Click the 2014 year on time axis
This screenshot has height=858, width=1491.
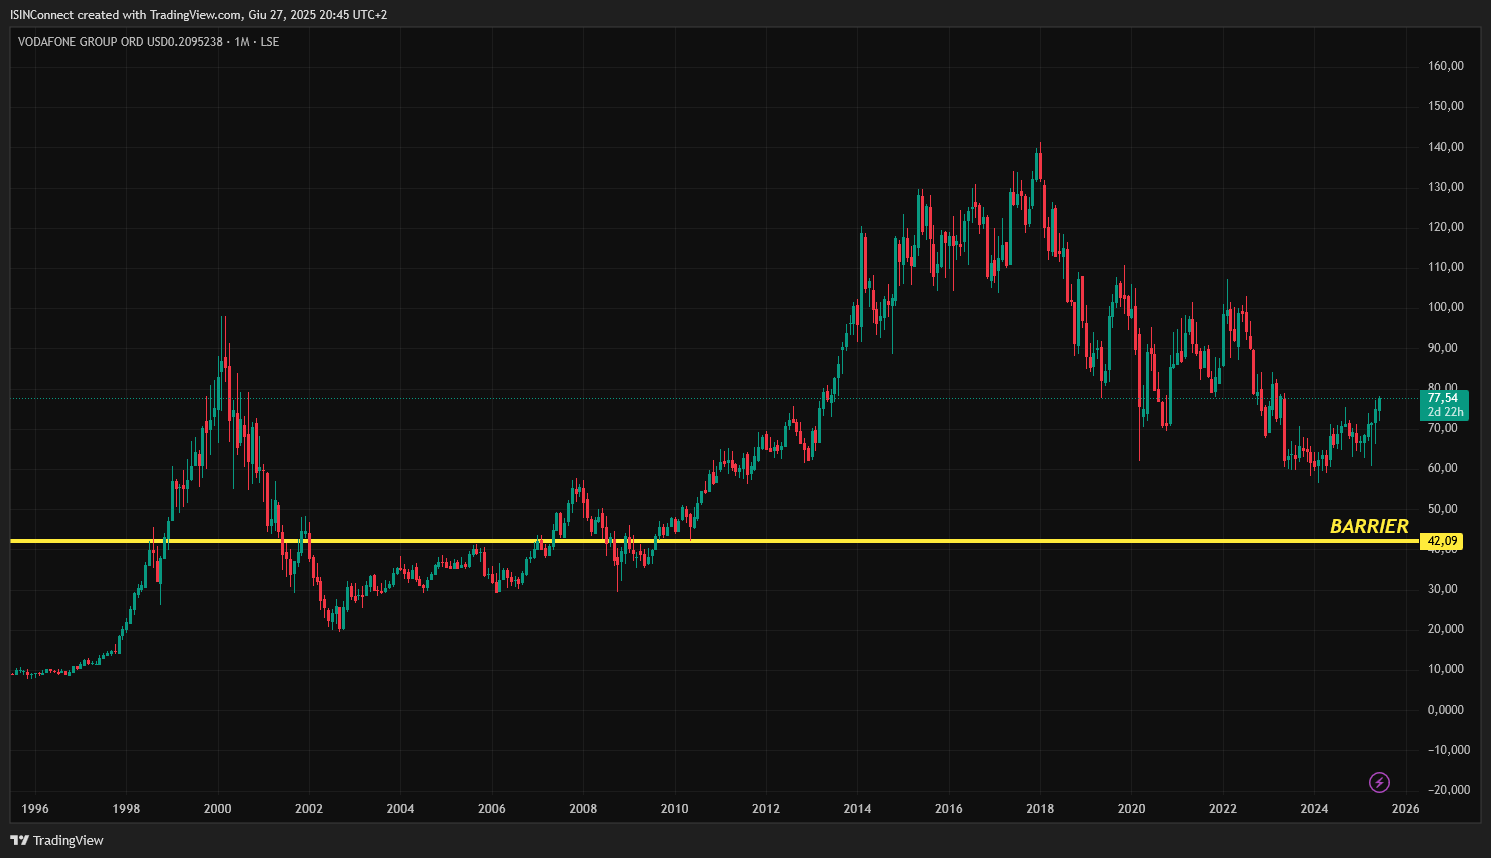coord(857,809)
